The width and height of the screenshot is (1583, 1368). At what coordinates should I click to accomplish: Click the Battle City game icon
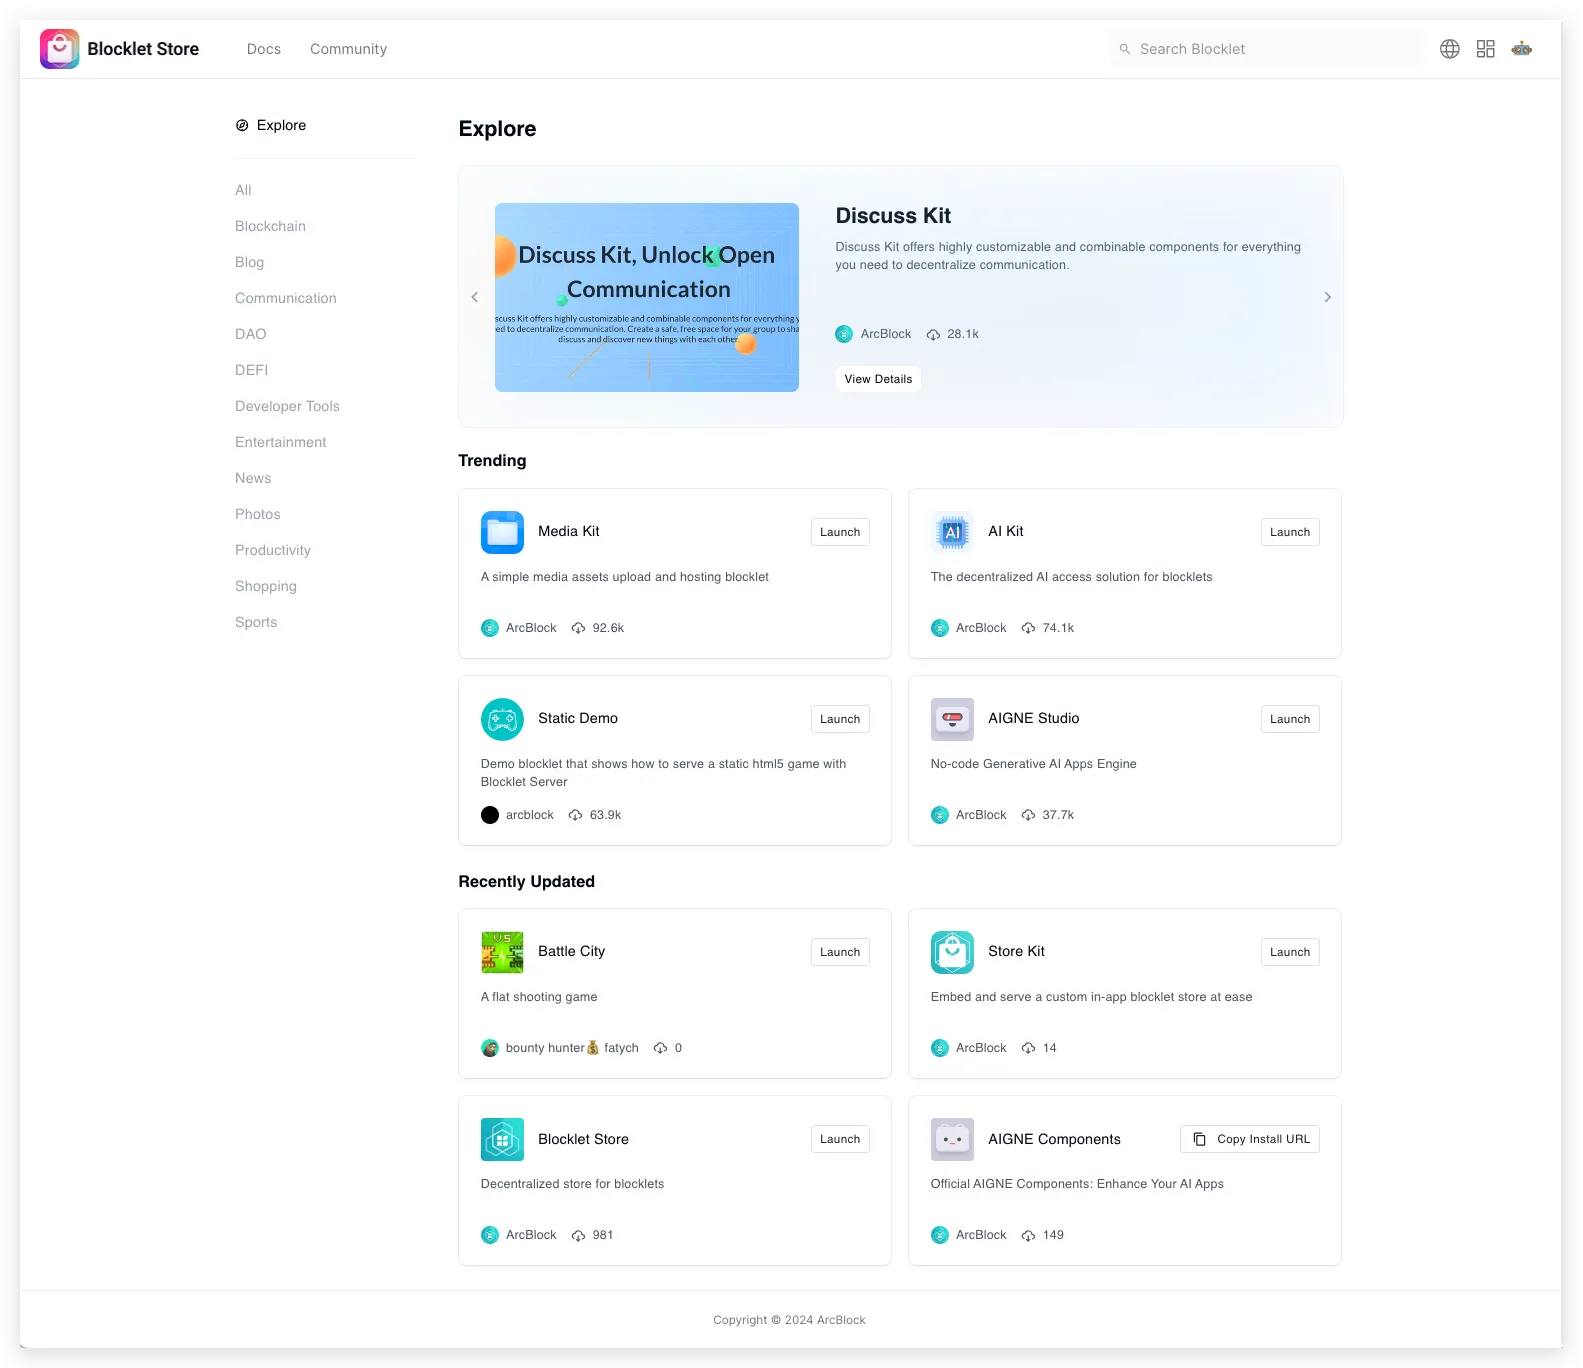pos(502,952)
